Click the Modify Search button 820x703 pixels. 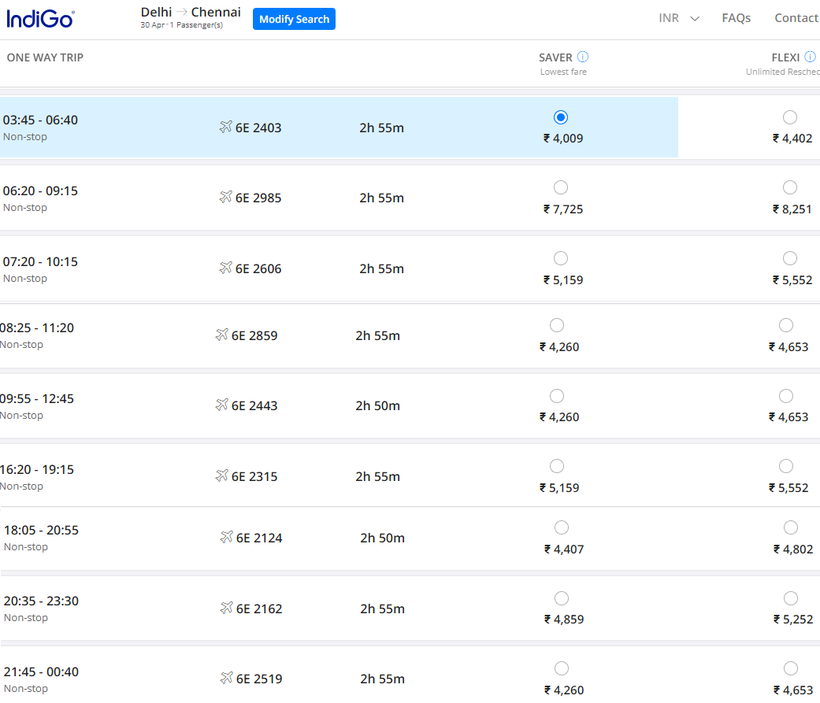point(294,19)
